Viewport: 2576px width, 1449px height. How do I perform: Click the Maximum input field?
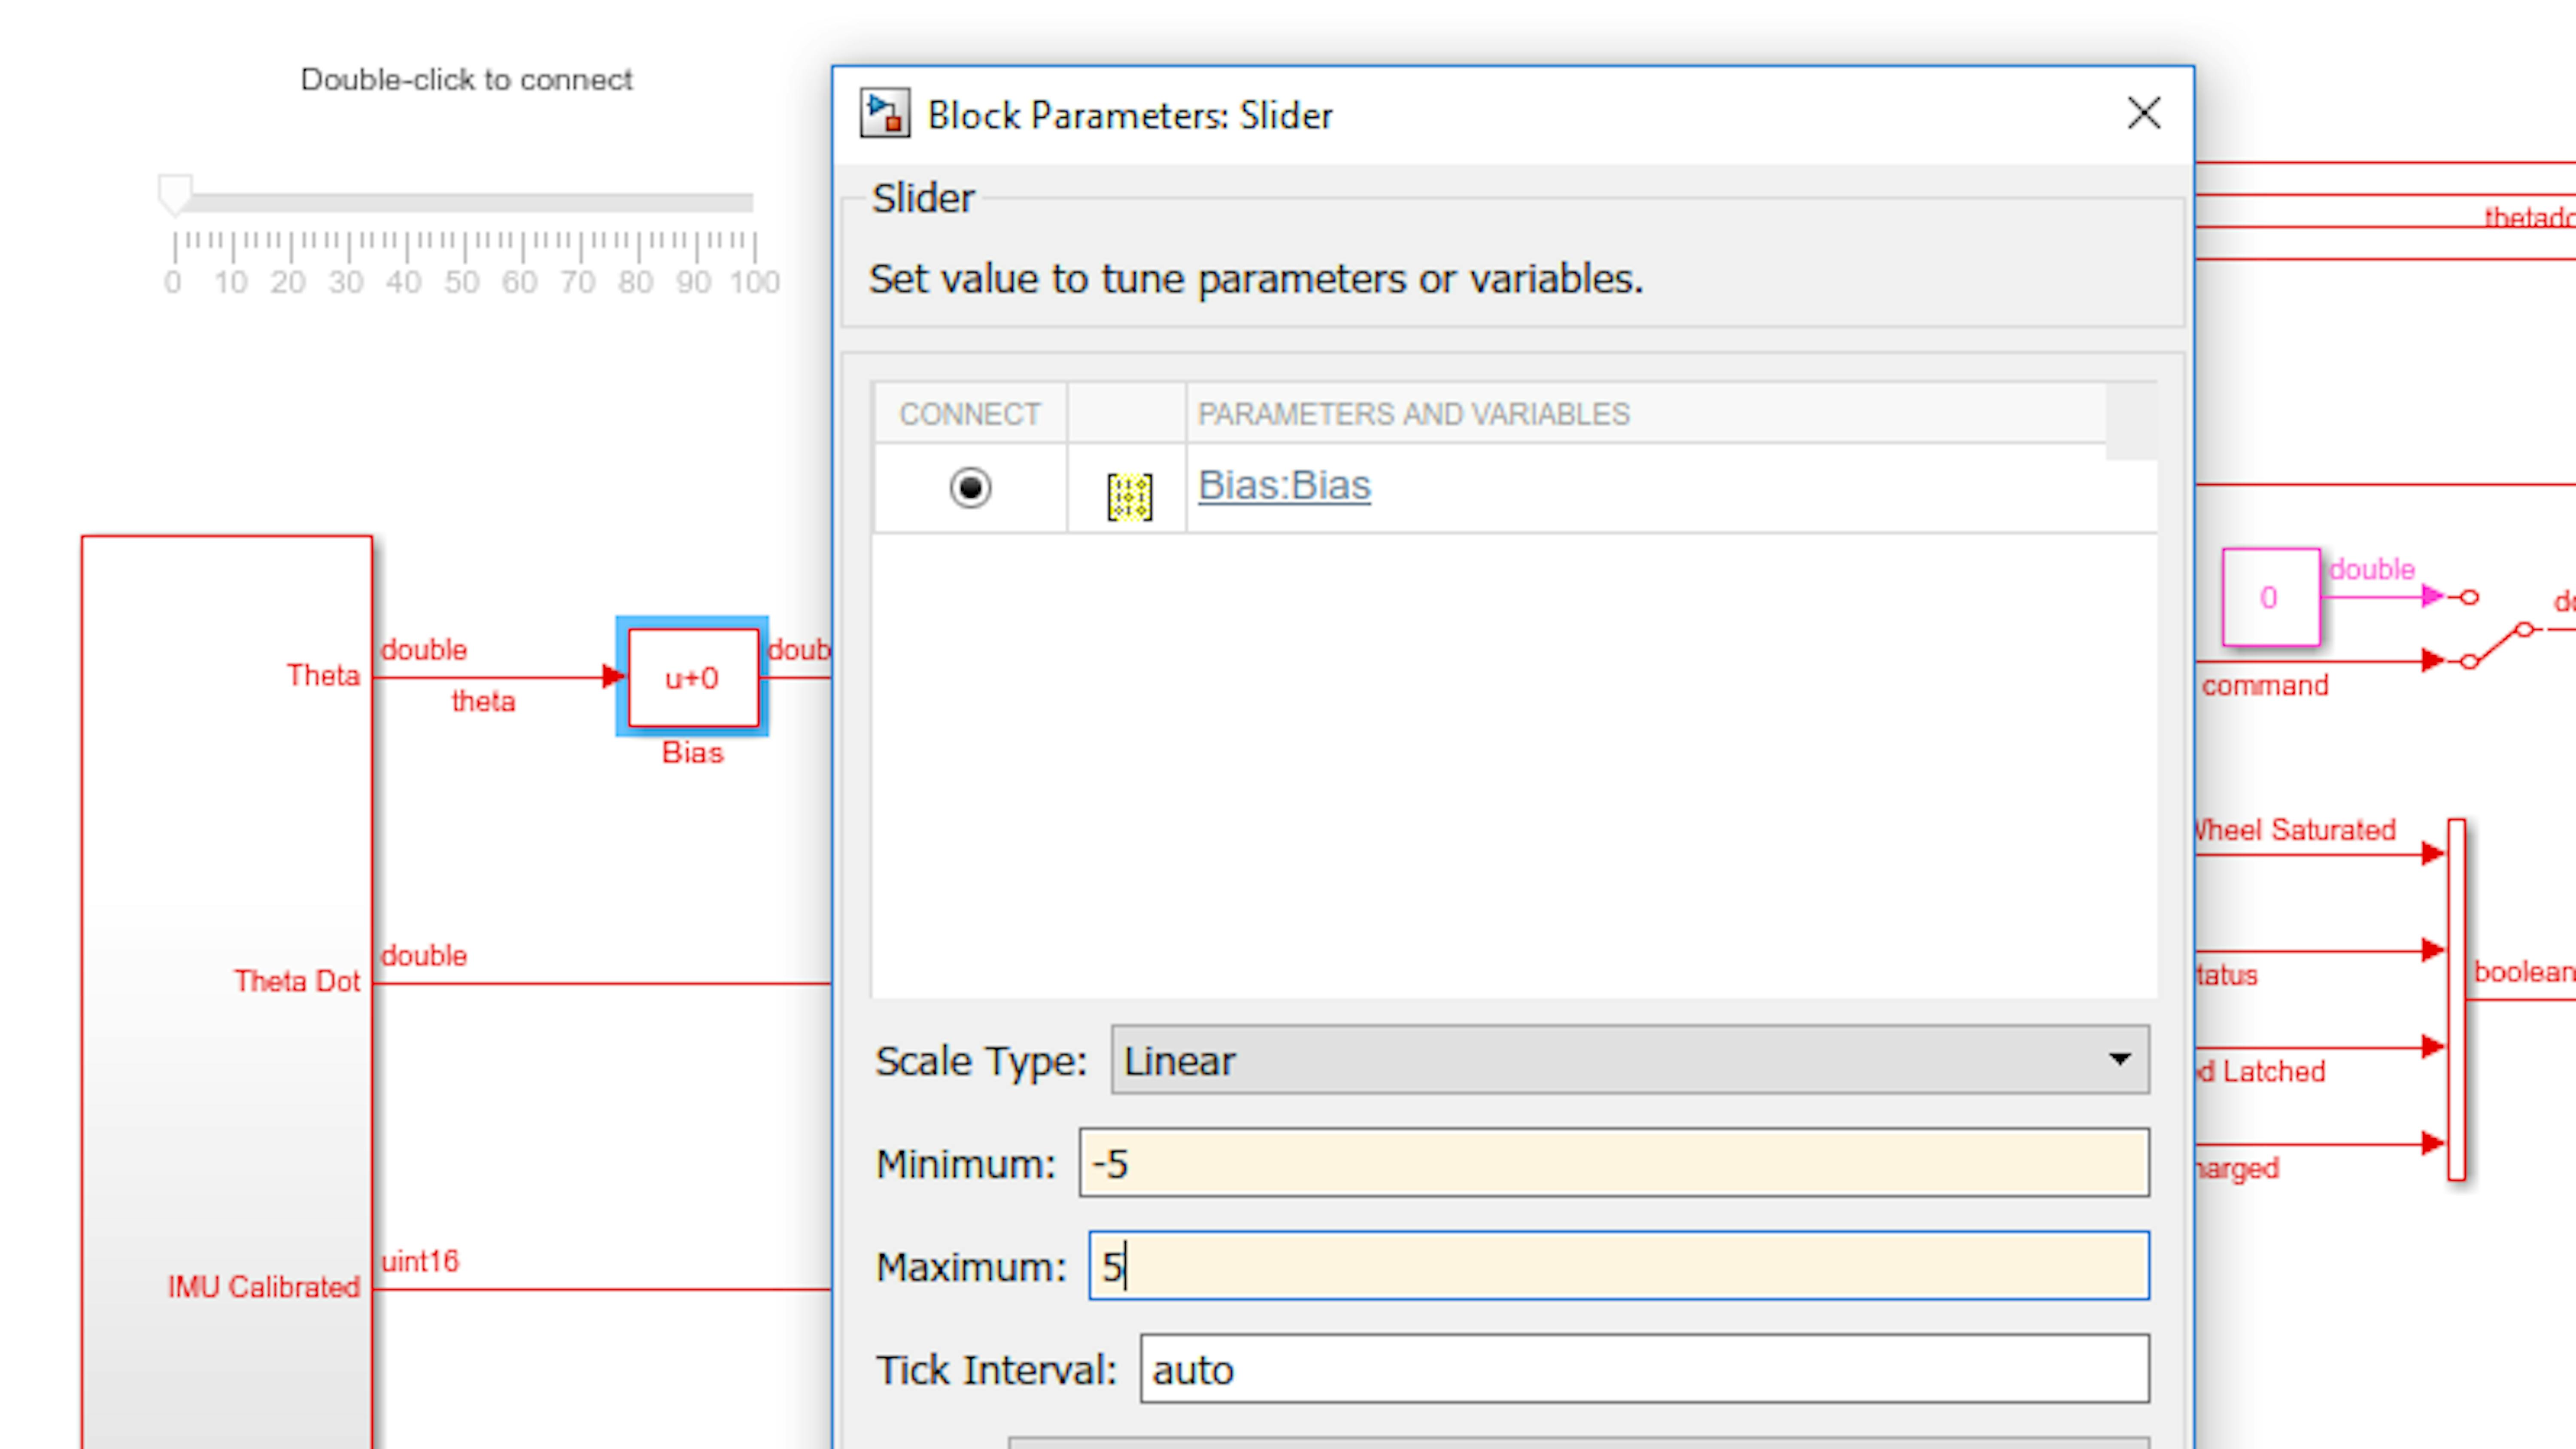pos(1619,1266)
